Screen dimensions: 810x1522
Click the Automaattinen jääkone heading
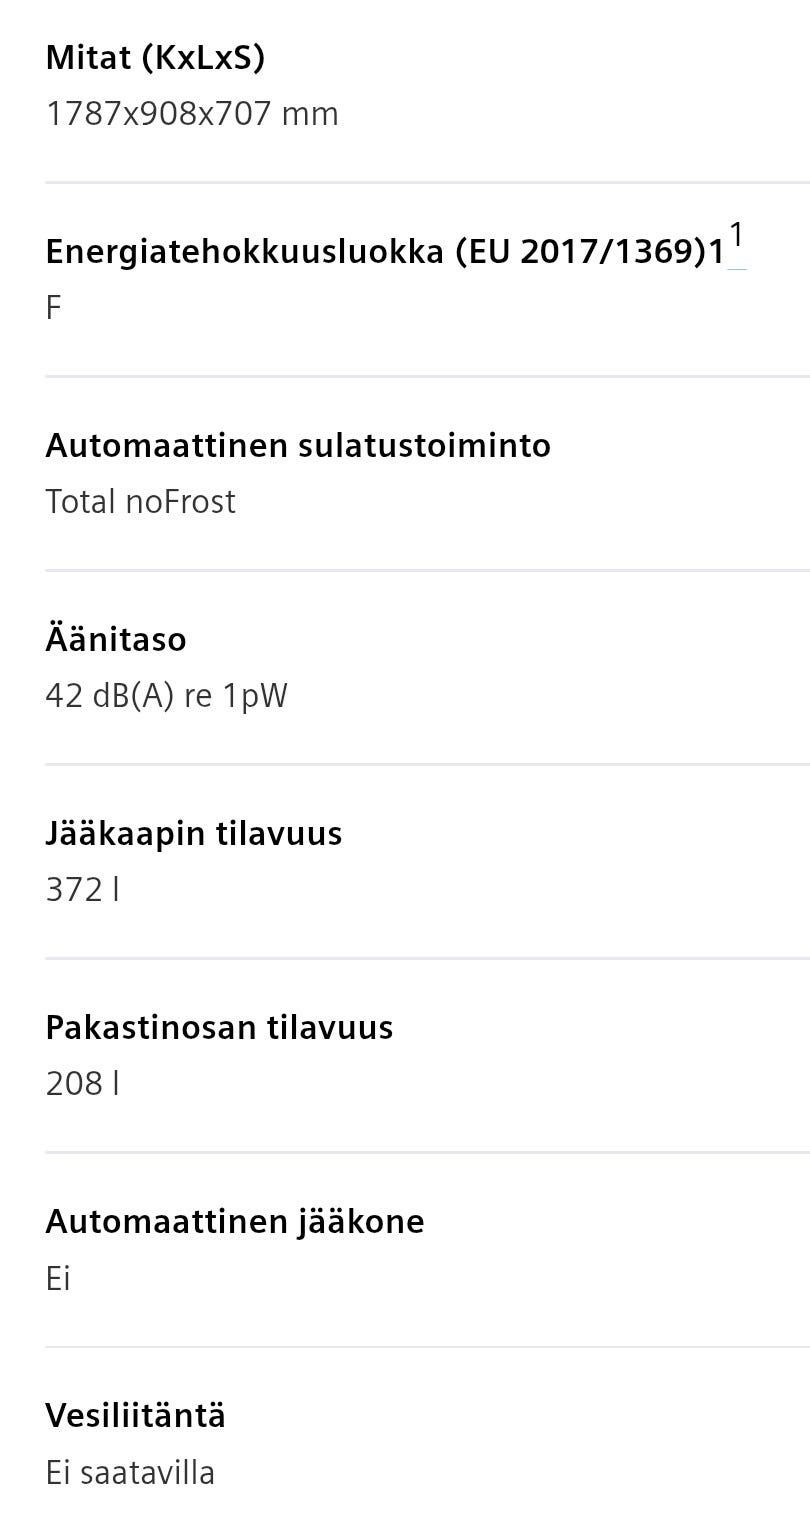coord(235,1221)
